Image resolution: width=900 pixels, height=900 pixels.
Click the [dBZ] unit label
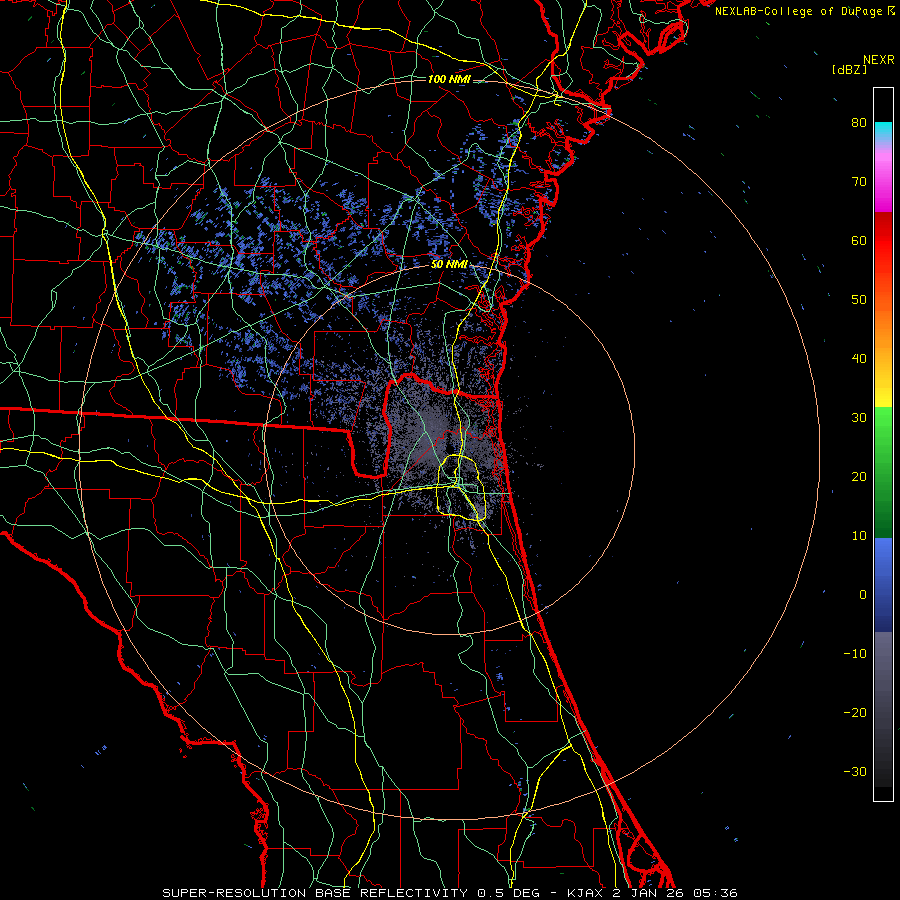pos(849,69)
